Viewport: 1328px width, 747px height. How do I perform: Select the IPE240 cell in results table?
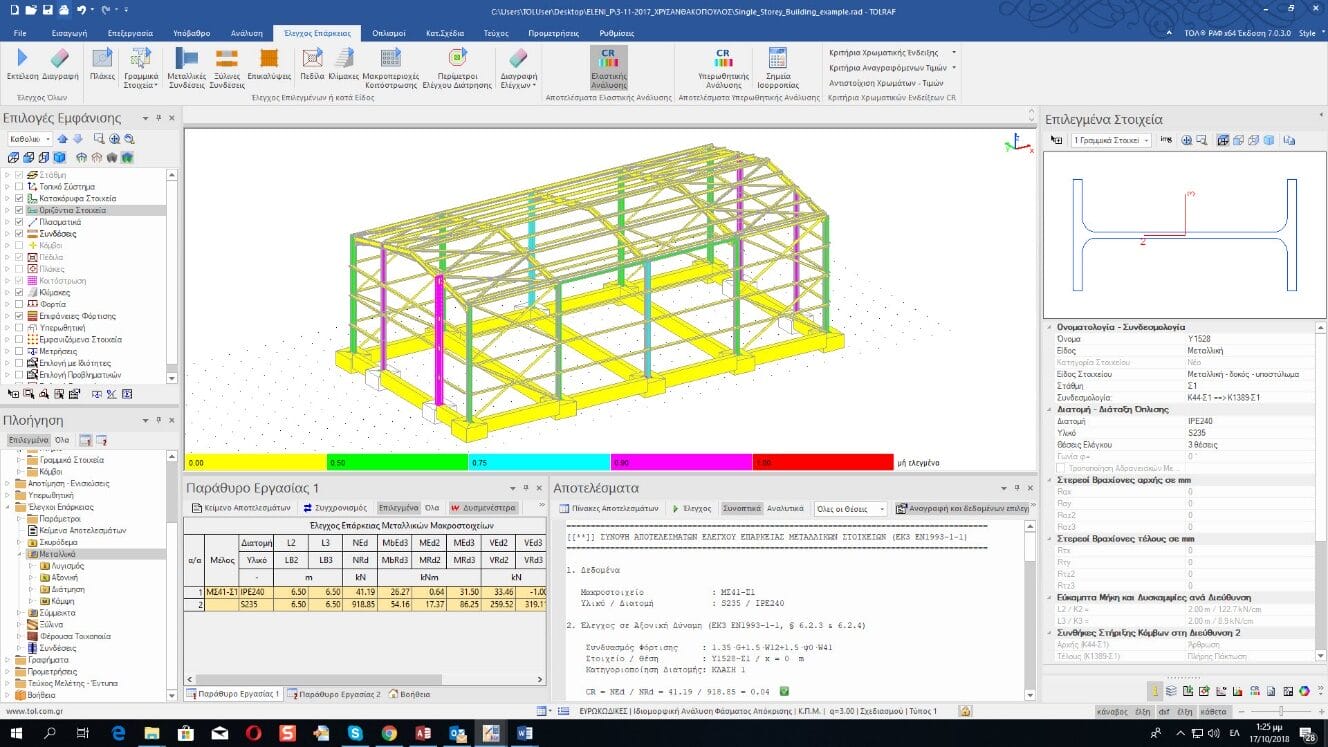[x=252, y=592]
